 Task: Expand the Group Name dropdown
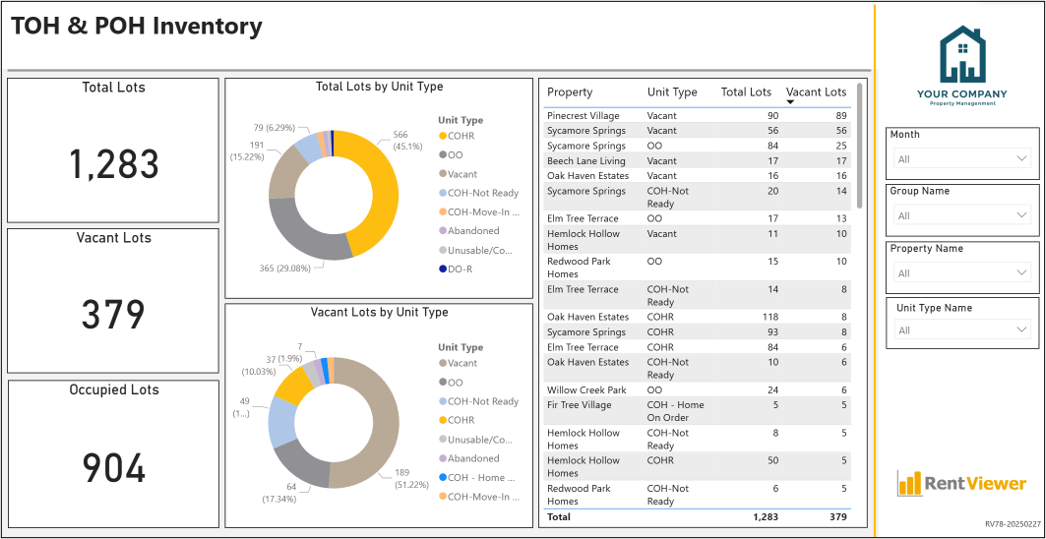coord(963,215)
